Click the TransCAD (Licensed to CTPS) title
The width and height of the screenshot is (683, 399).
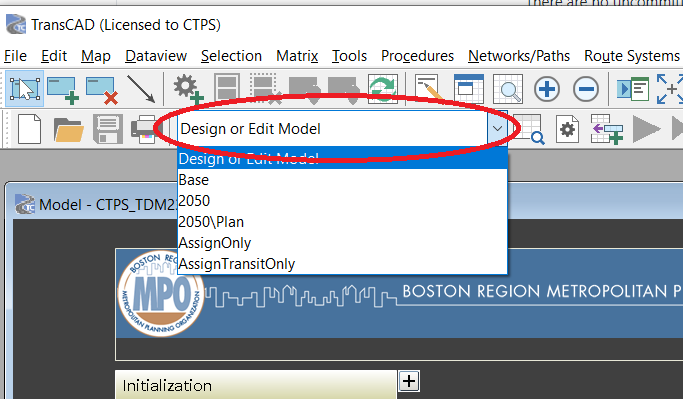126,25
